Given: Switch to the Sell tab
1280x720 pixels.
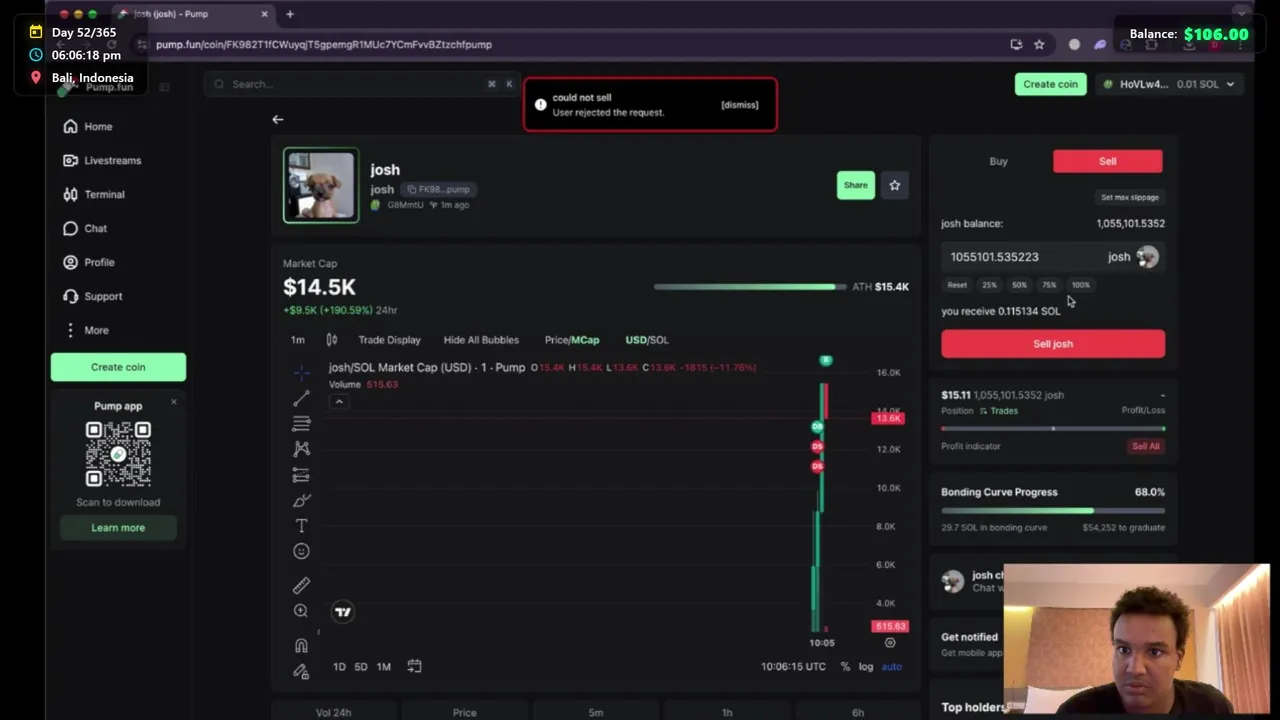Looking at the screenshot, I should (x=1108, y=161).
